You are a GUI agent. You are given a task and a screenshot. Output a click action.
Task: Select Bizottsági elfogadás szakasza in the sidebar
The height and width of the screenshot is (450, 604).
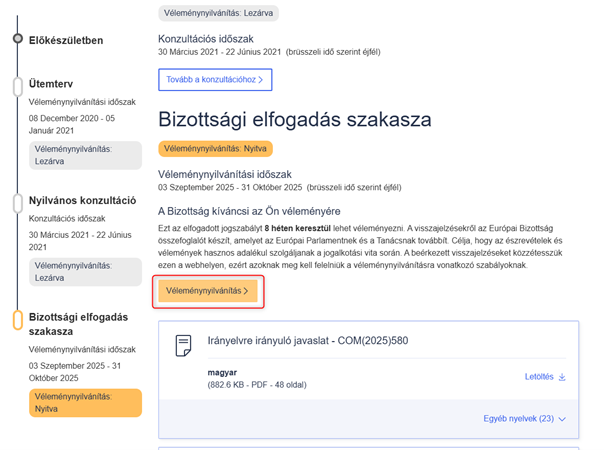78,324
